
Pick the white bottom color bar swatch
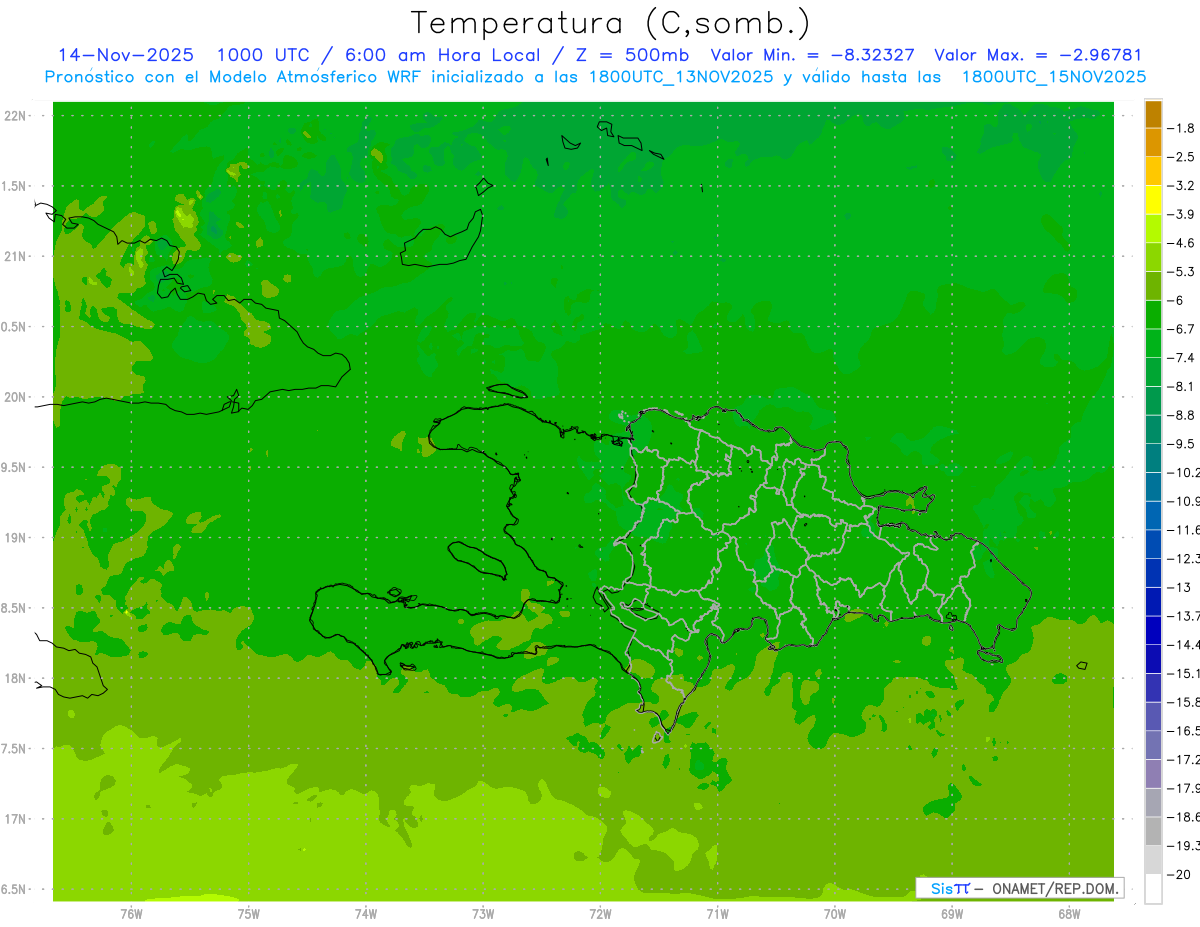coord(1154,888)
